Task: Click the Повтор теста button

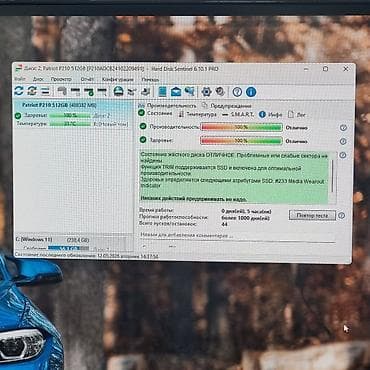Action: (312, 215)
